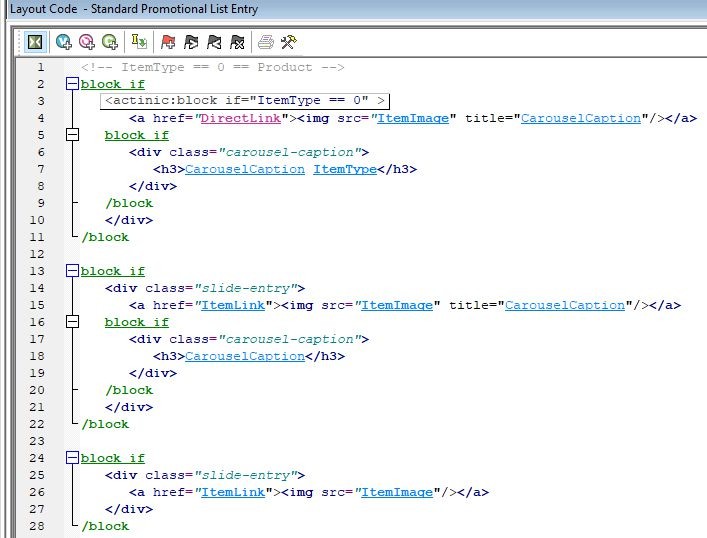707x538 pixels.
Task: Click the insert variable (V+) toolbar icon
Action: tap(64, 42)
